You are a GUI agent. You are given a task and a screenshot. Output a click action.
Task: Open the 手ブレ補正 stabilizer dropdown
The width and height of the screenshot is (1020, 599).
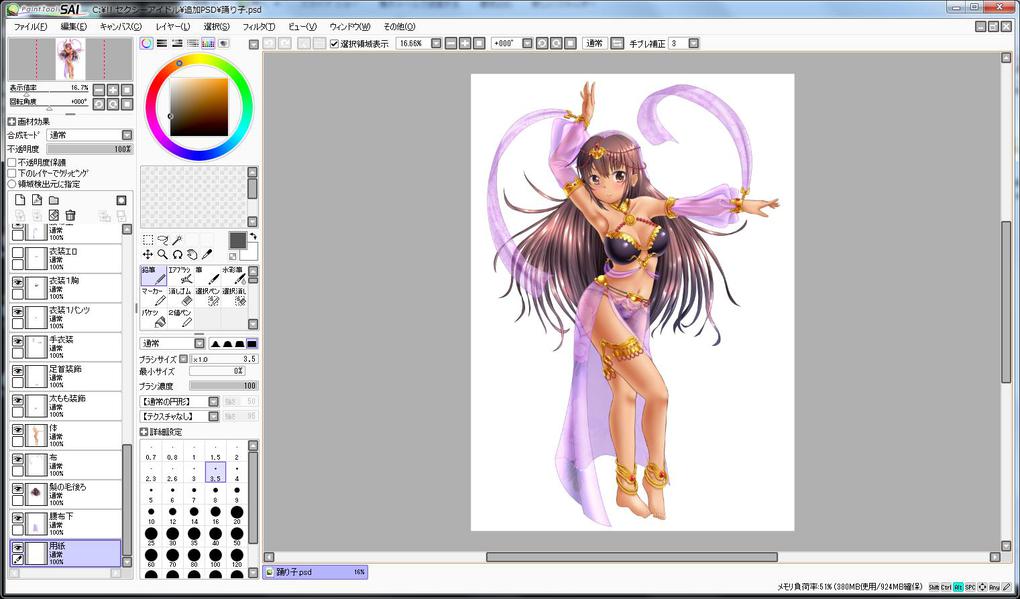(x=693, y=44)
